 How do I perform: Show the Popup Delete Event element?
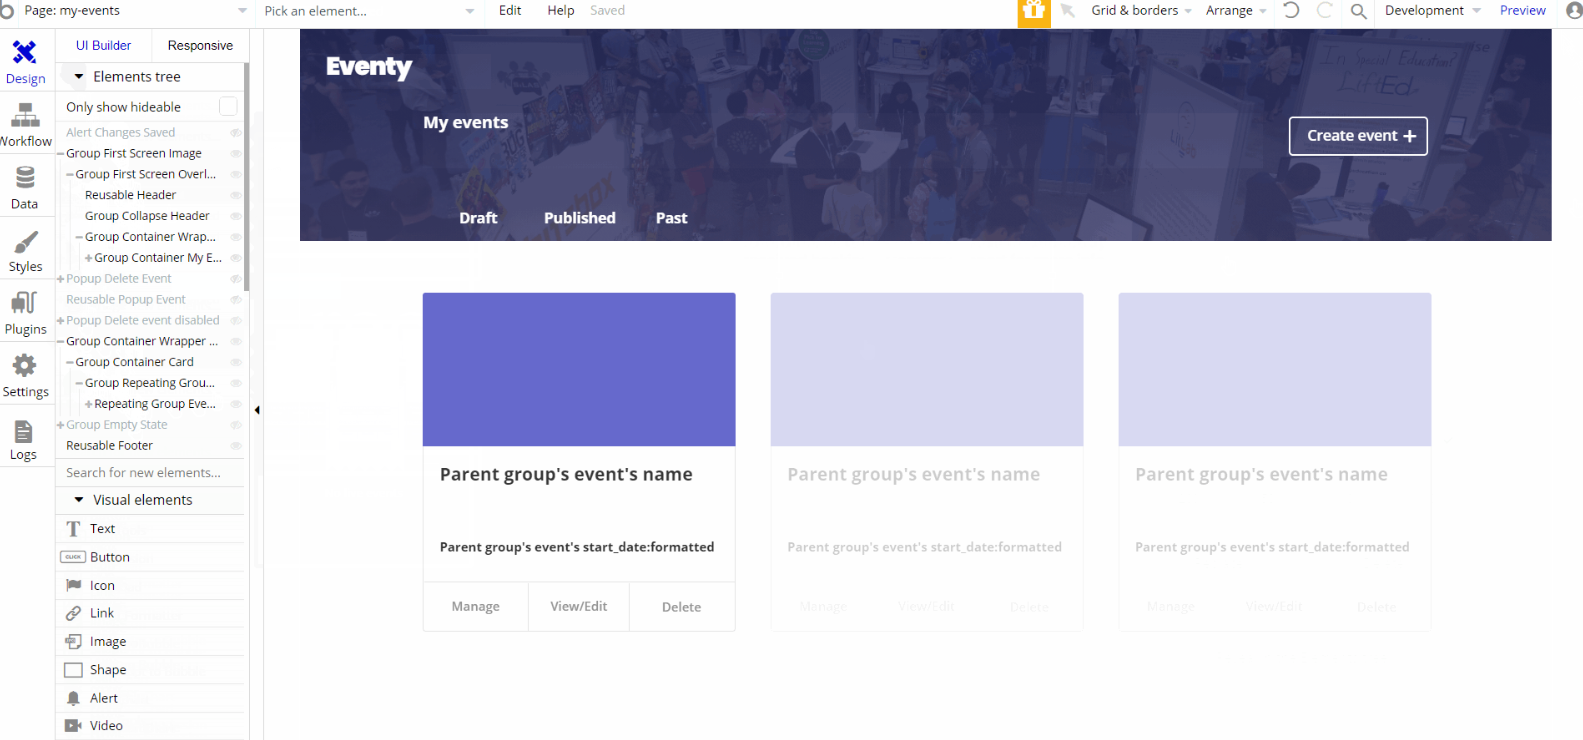tap(236, 279)
